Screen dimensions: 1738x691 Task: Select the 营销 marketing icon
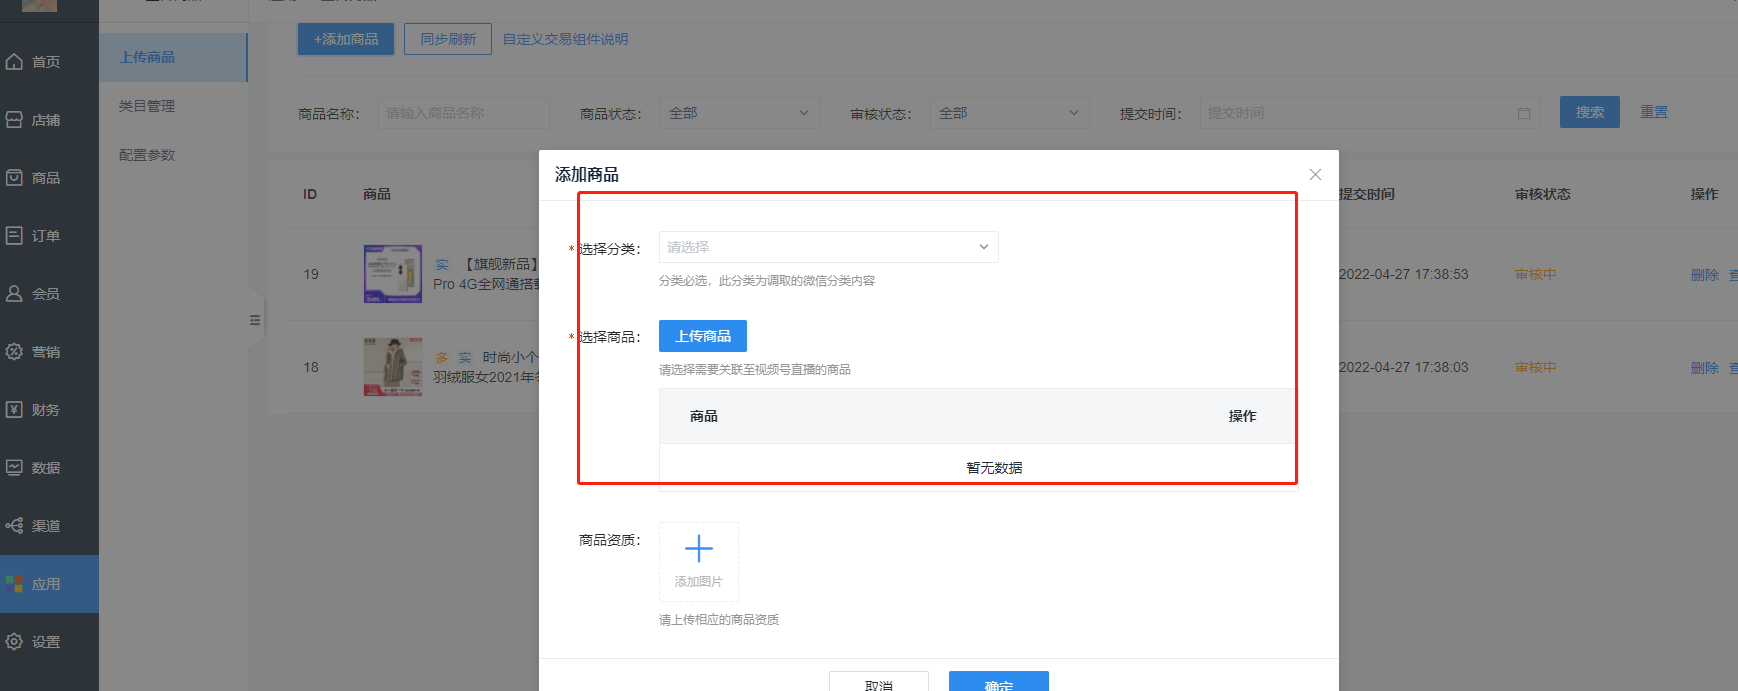point(14,352)
